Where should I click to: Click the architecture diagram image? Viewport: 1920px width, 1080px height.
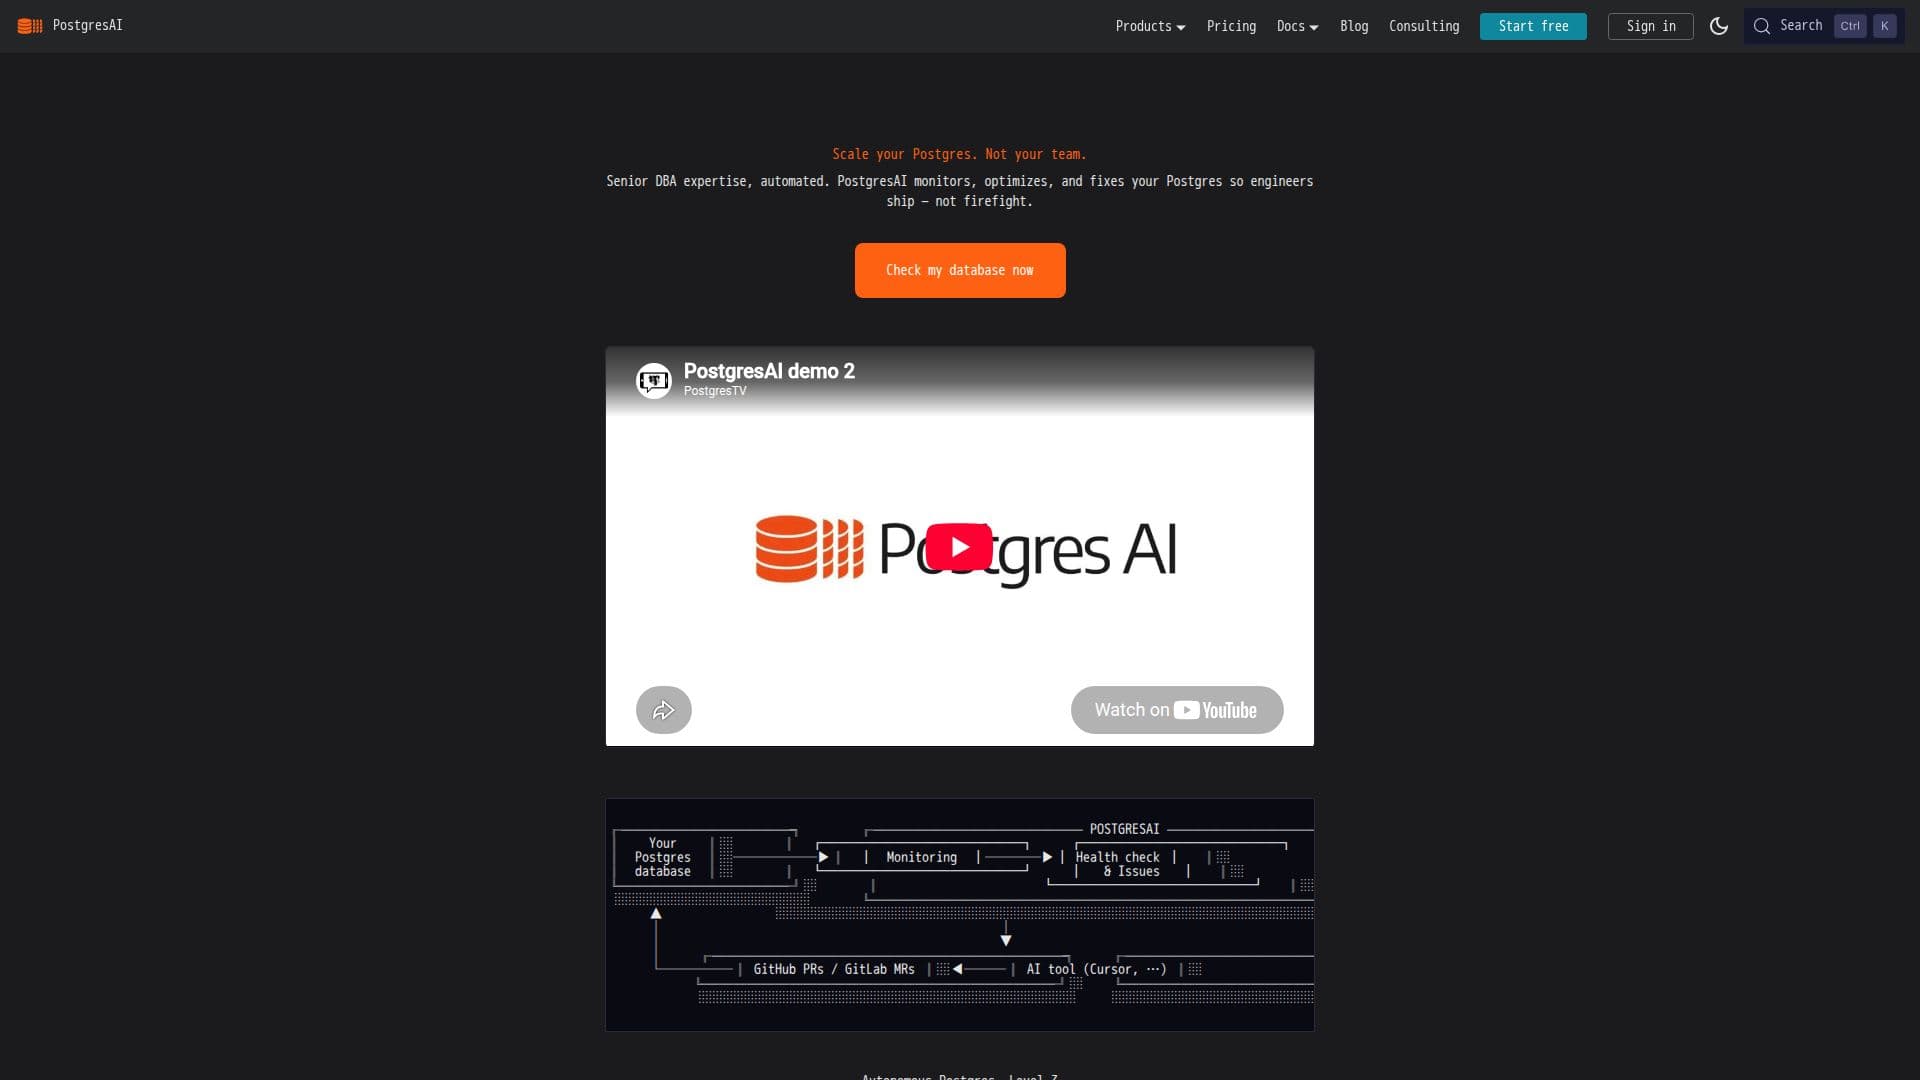point(960,915)
